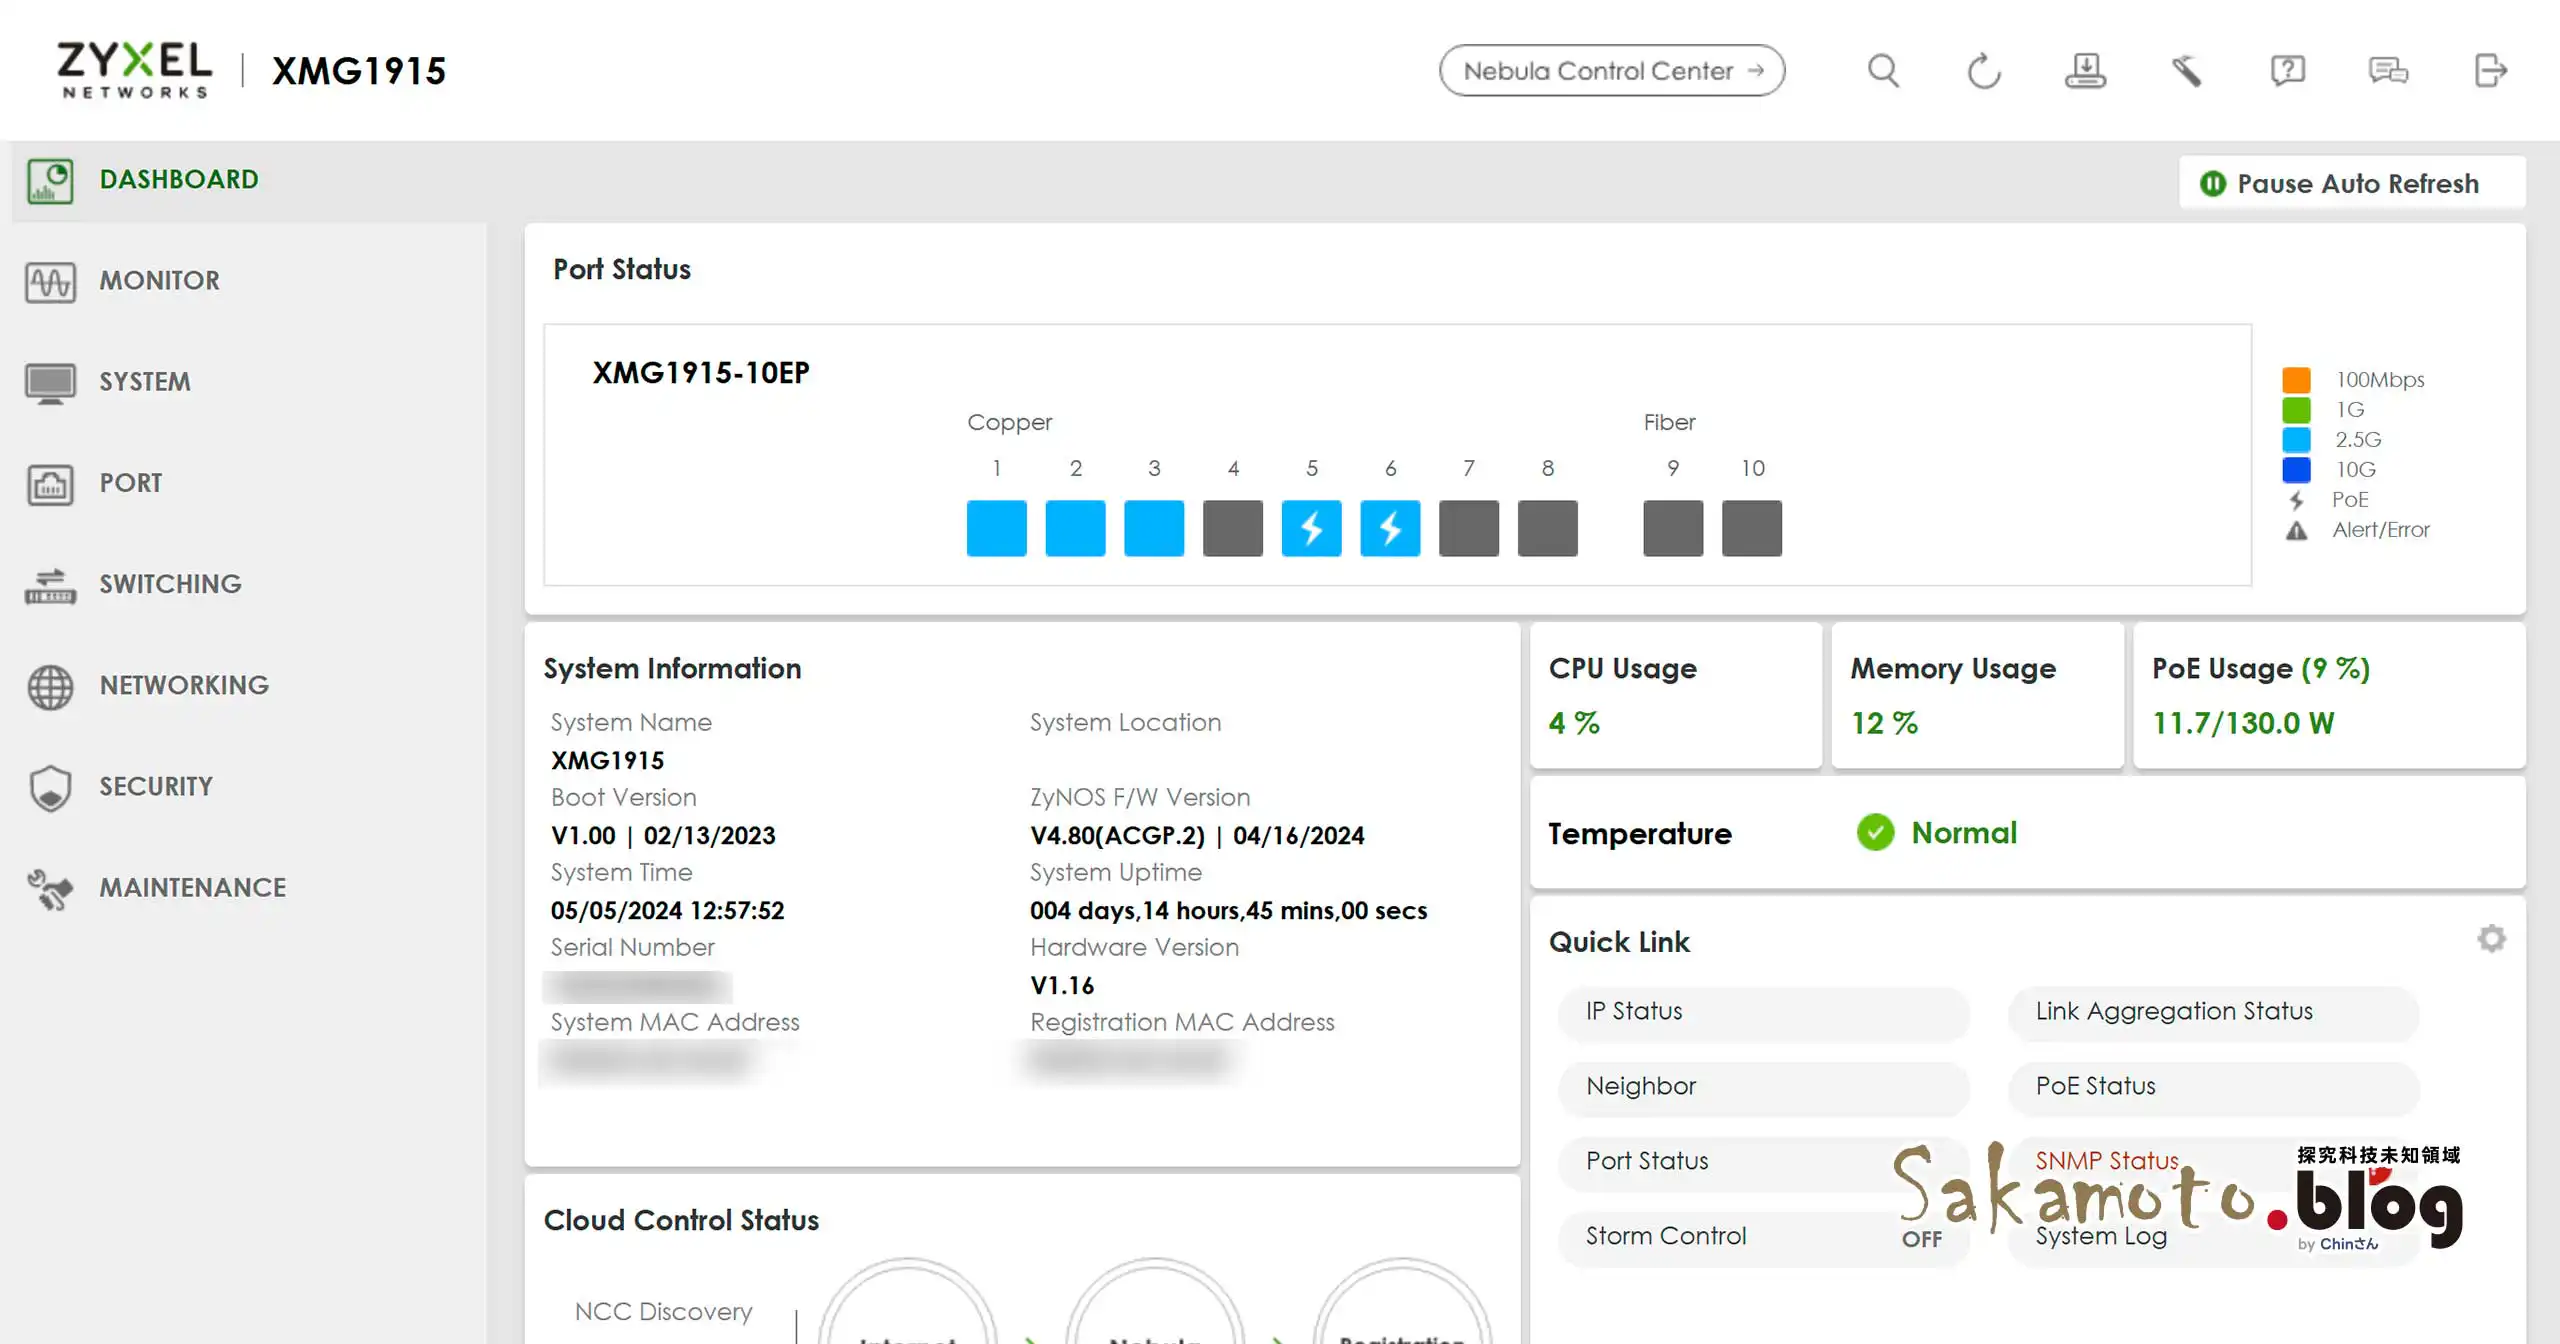Click the save configuration download icon
The width and height of the screenshot is (2560, 1344).
tap(2085, 71)
